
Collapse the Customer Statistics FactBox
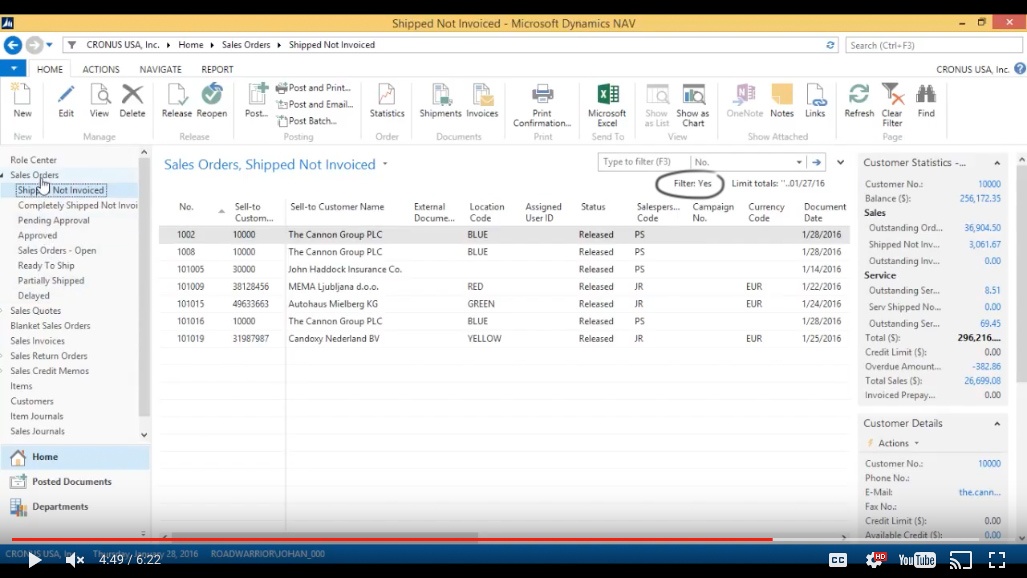(997, 163)
